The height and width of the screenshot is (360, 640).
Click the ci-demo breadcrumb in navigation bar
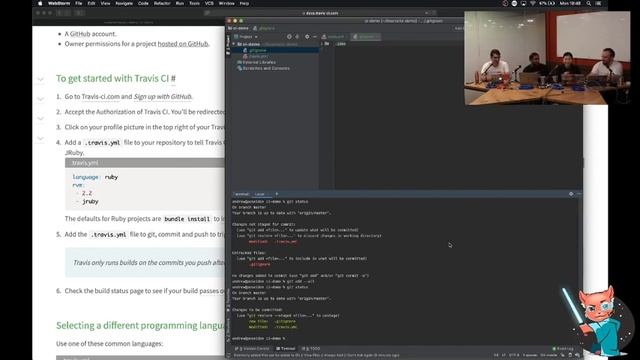[238, 28]
